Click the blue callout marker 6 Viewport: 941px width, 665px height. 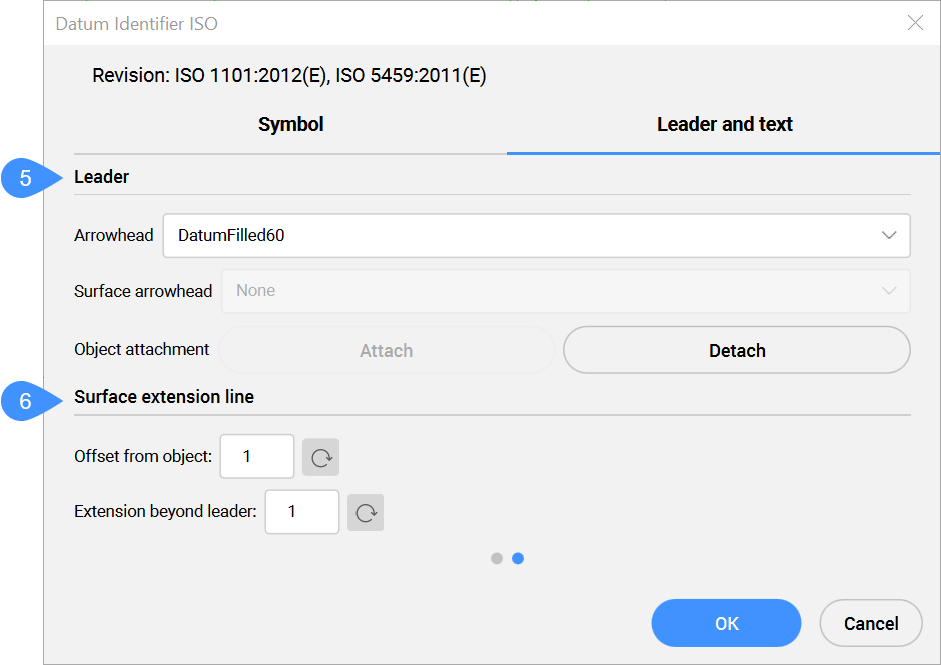(x=26, y=402)
